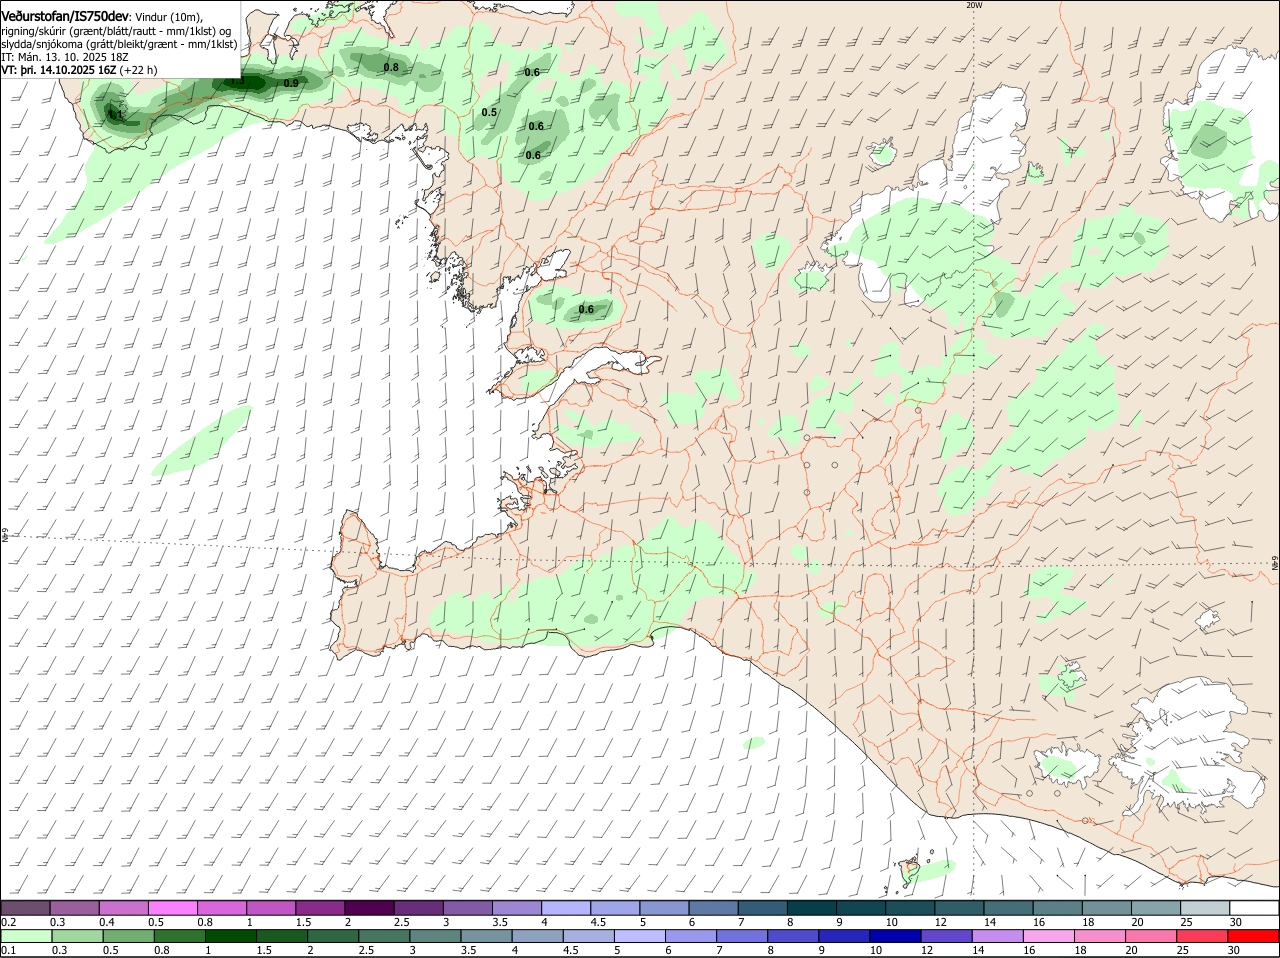Click the 0.8 precipitation value on the map
1280x958 pixels.
(391, 68)
